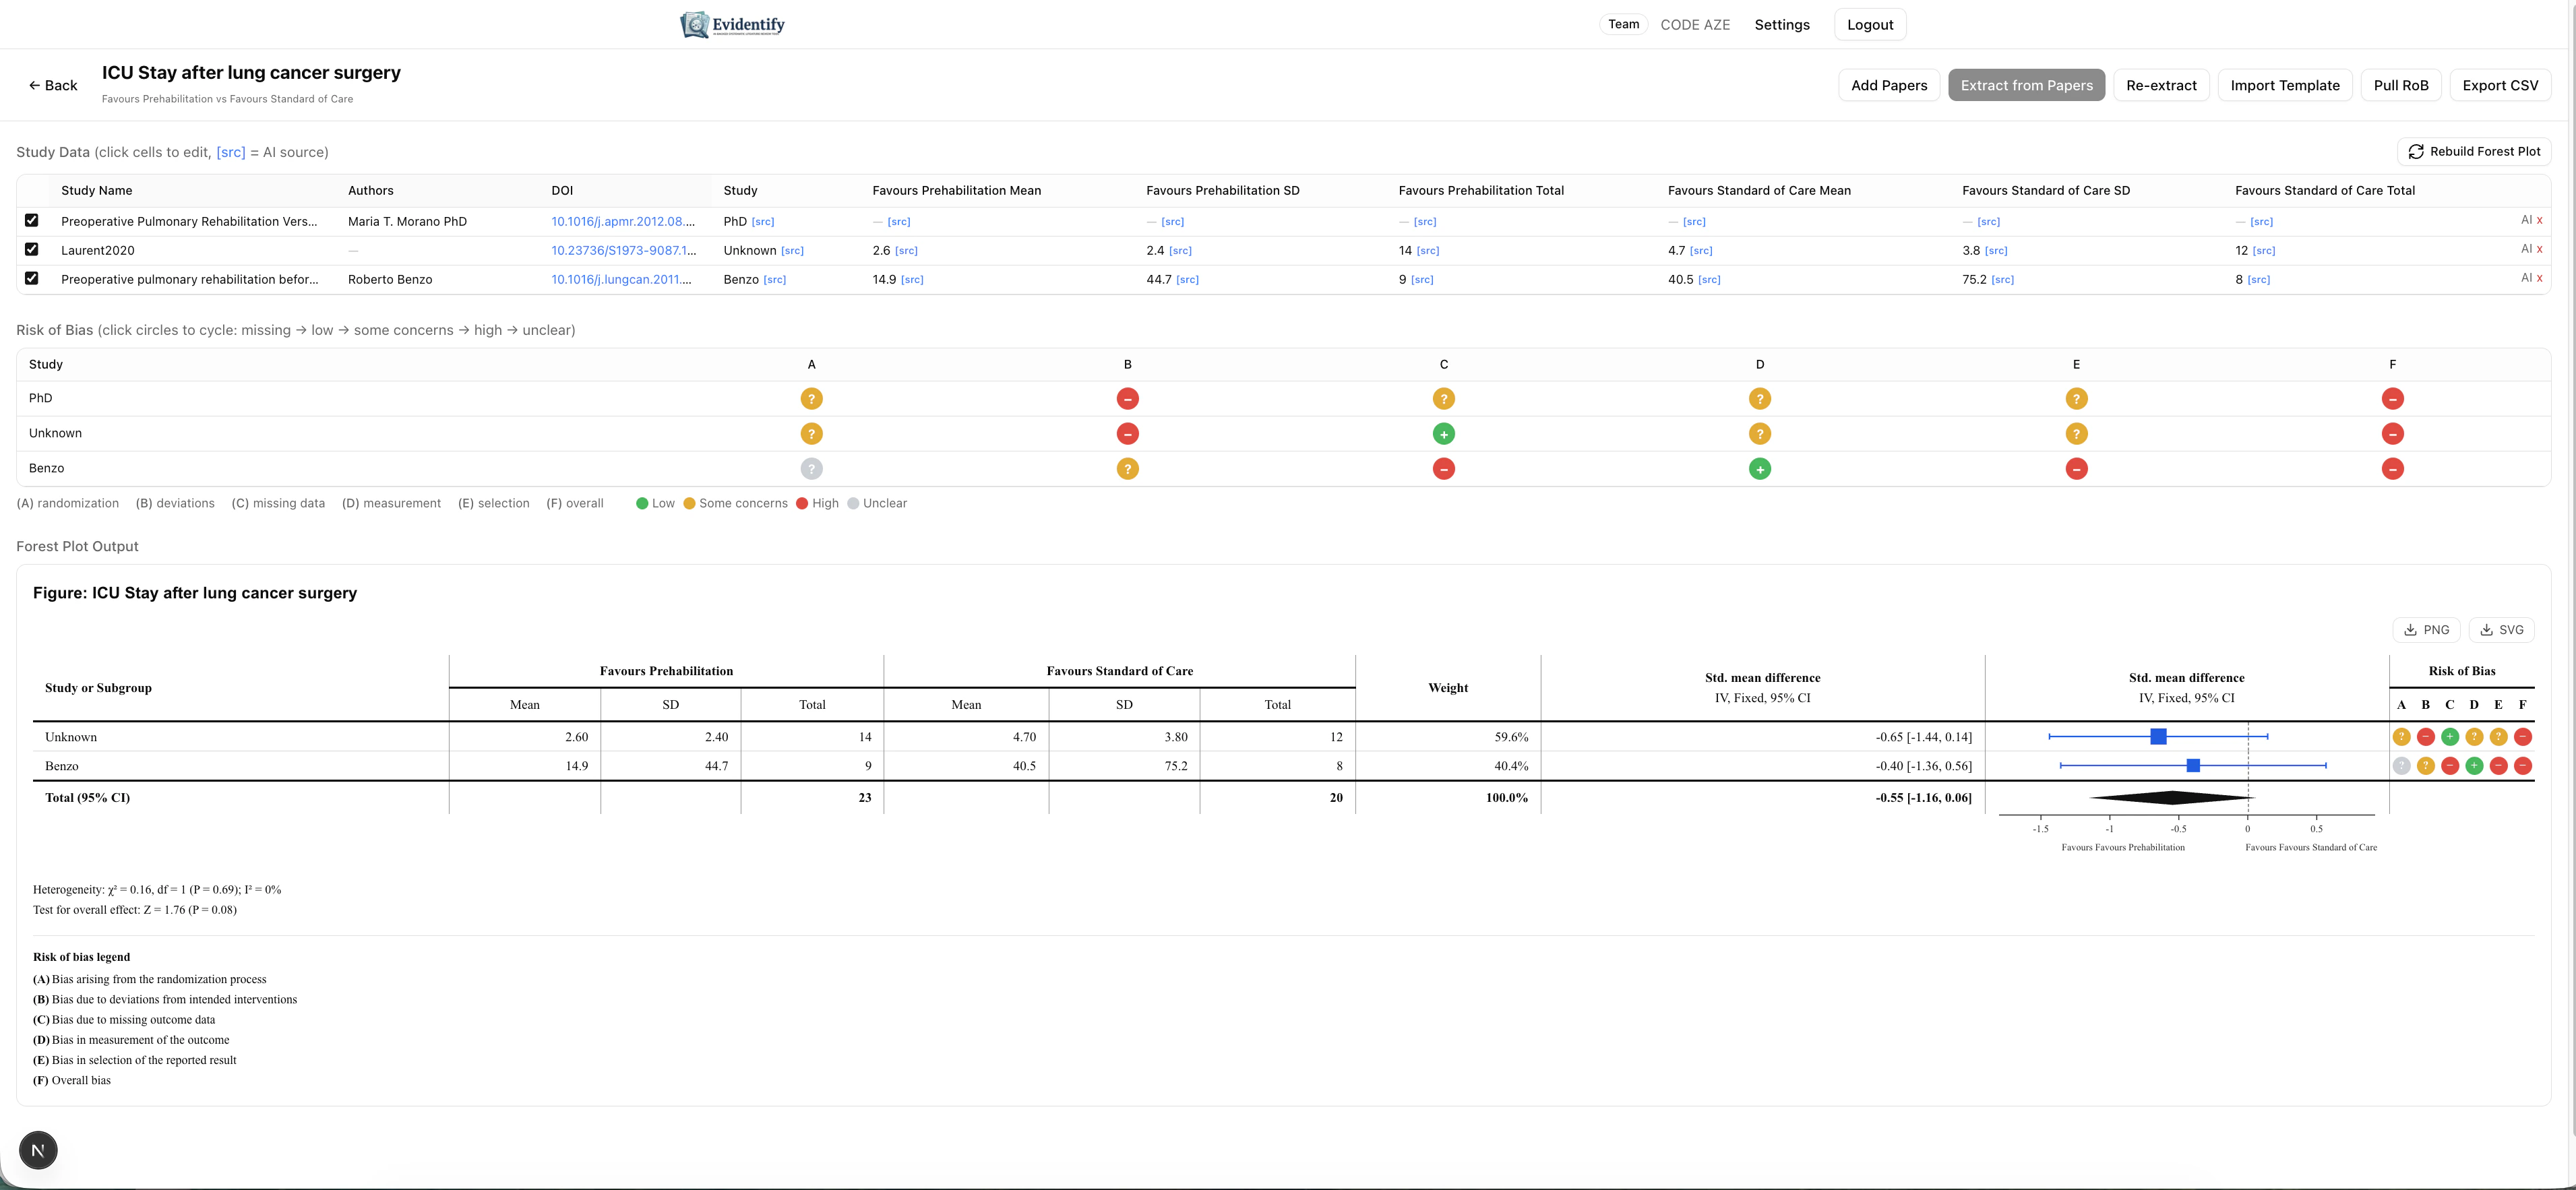The width and height of the screenshot is (2576, 1190).
Task: Uncheck the Laurent2020 study checkbox
Action: coord(32,249)
